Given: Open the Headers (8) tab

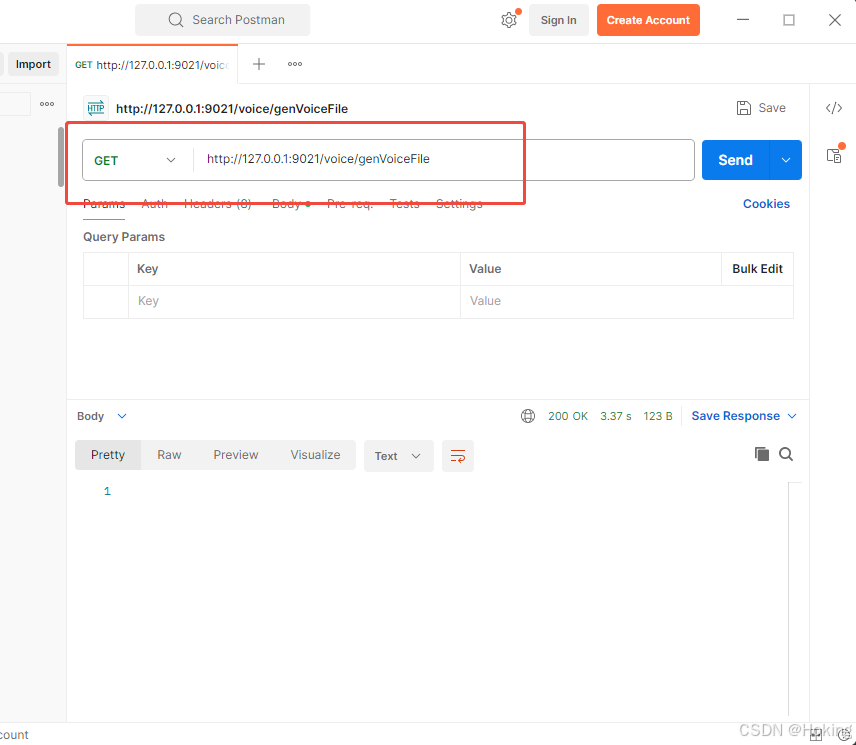Looking at the screenshot, I should pyautogui.click(x=217, y=204).
